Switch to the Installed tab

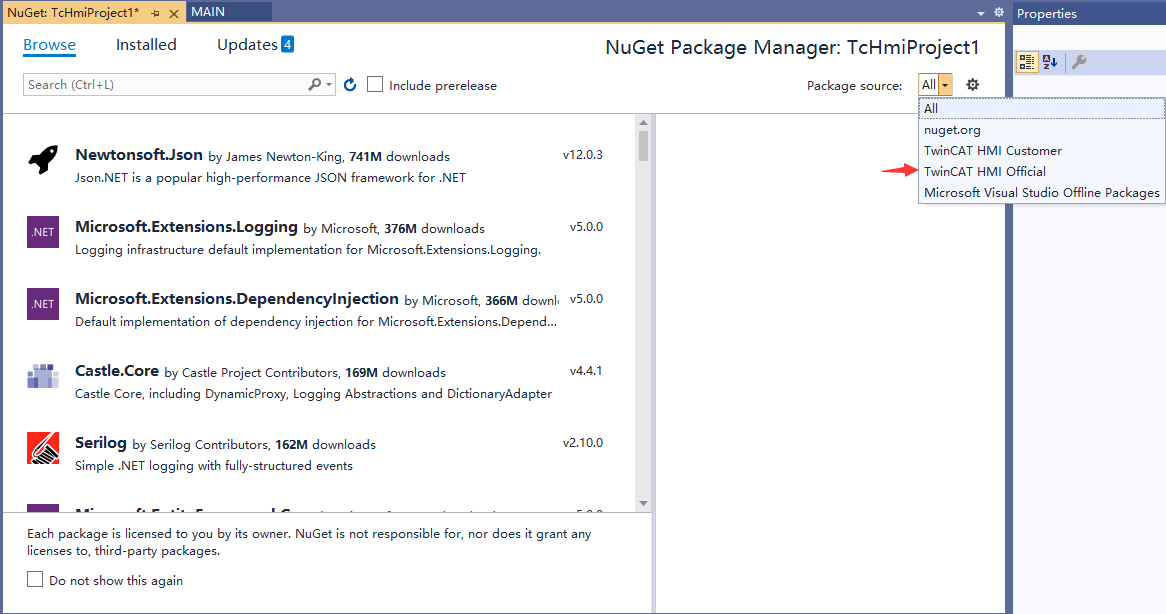[146, 45]
